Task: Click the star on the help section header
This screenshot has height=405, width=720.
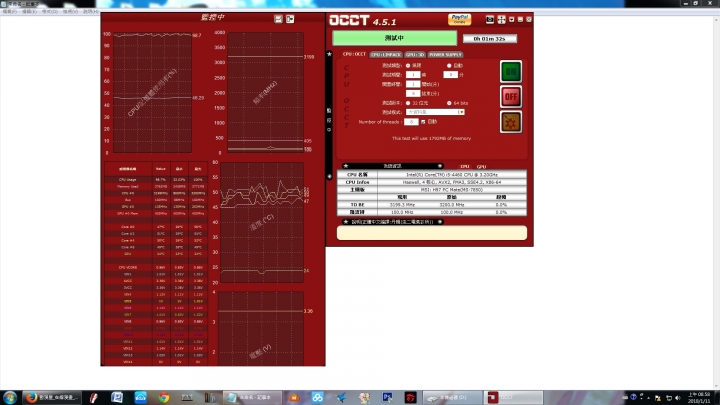Action: [x=346, y=222]
